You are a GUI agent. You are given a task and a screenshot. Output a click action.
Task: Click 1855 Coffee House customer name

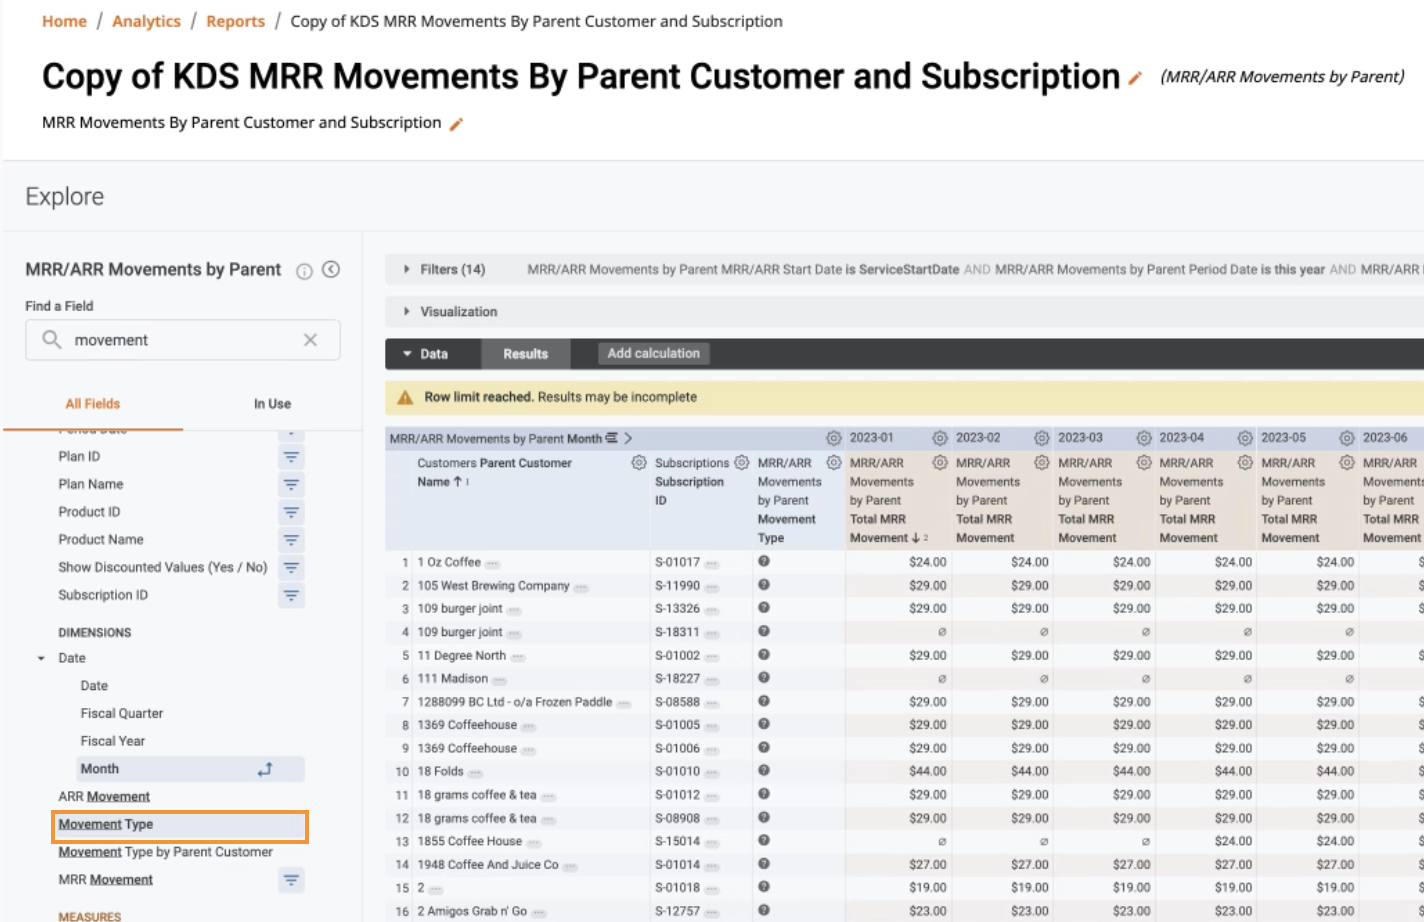(470, 841)
